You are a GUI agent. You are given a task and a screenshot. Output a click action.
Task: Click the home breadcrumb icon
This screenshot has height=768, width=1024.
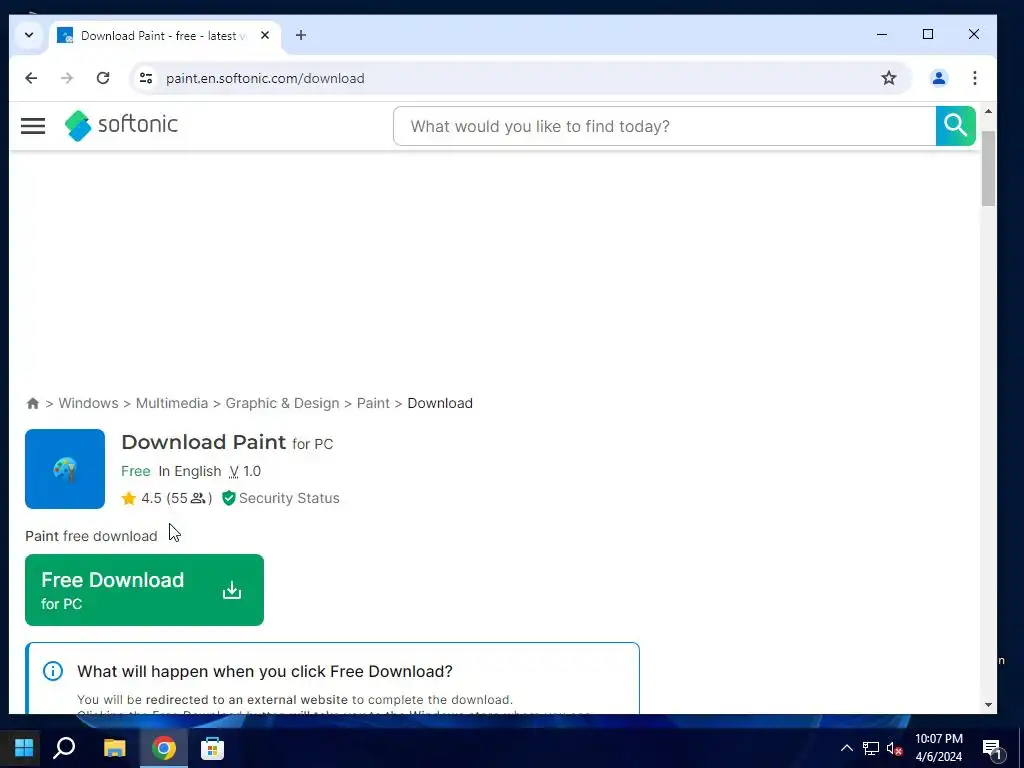pyautogui.click(x=33, y=403)
